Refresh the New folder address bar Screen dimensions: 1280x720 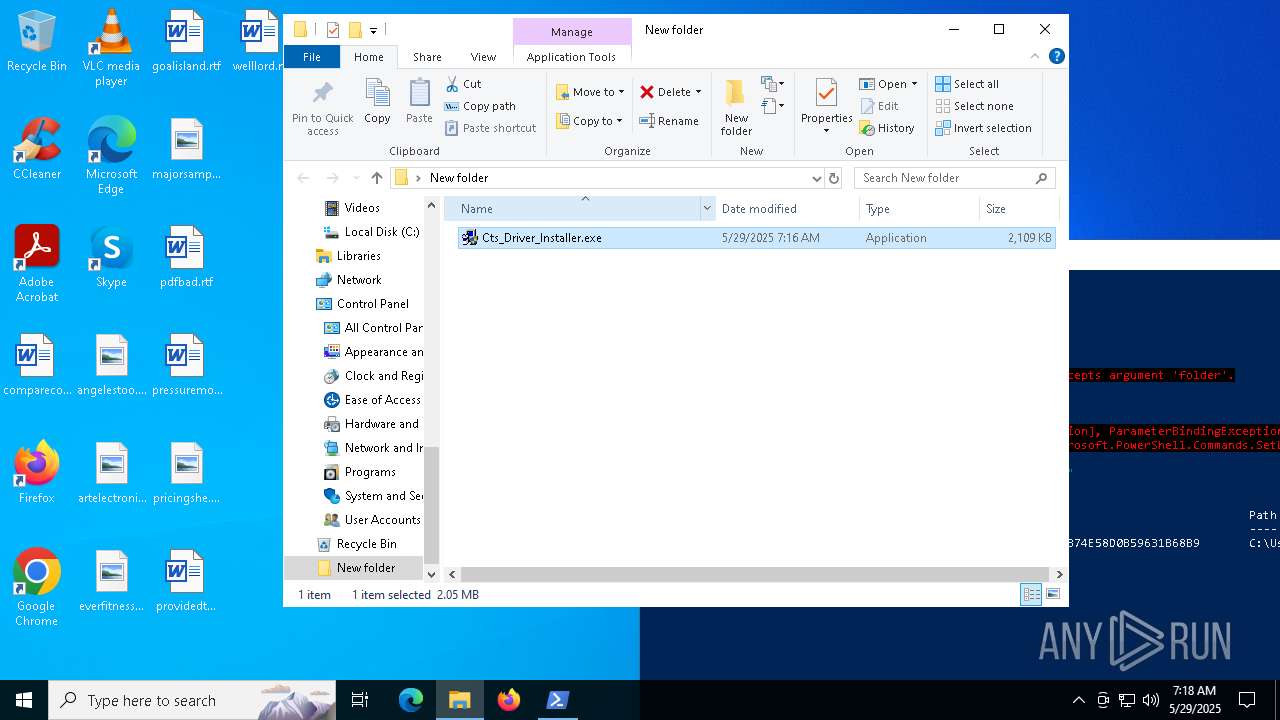[x=834, y=178]
